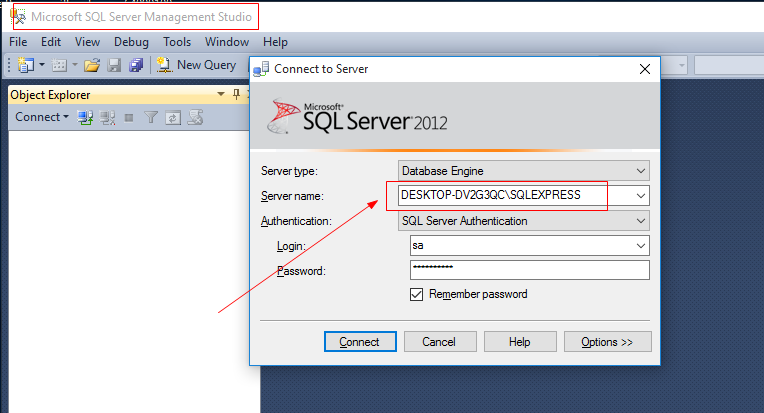
Task: Click the Add New Item toolbar icon
Action: [59, 65]
